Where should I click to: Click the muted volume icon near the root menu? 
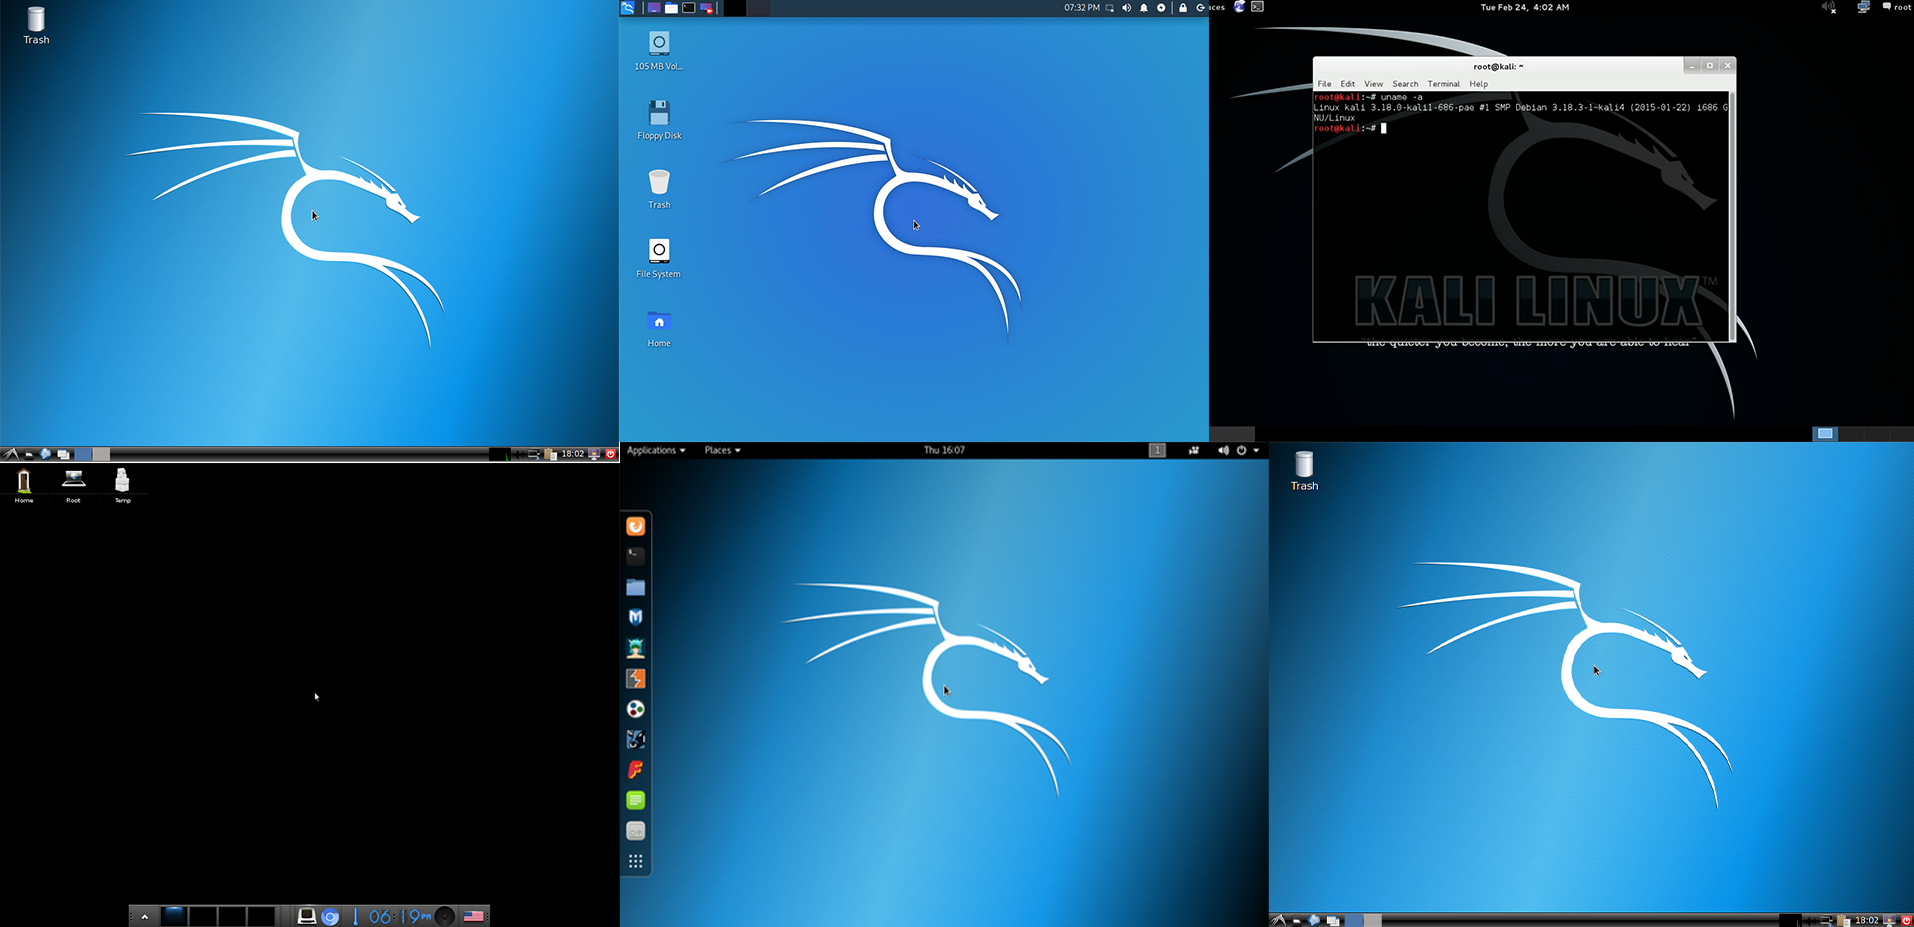pos(1829,7)
